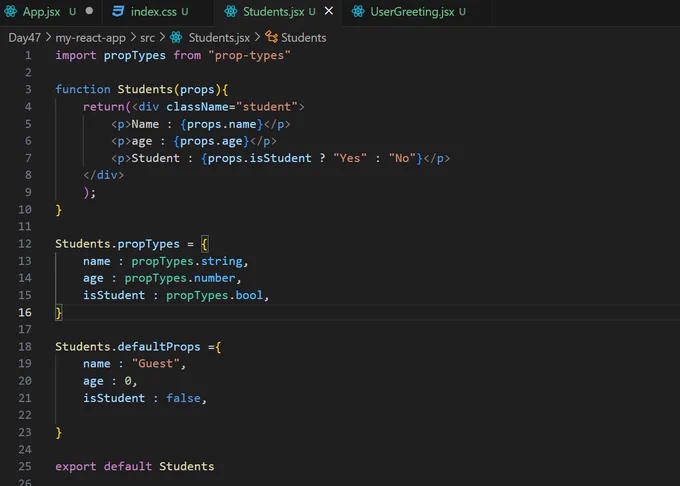
Task: Click propTypes.number on line 14
Action: click(180, 278)
